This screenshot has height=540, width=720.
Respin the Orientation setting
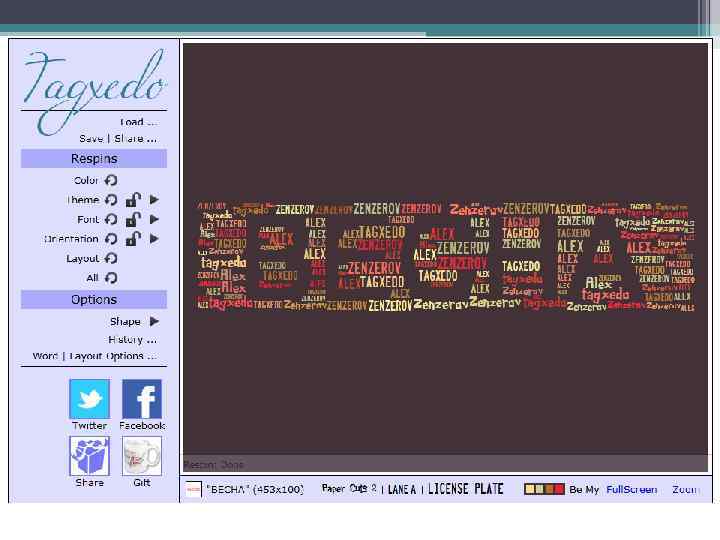tap(111, 239)
